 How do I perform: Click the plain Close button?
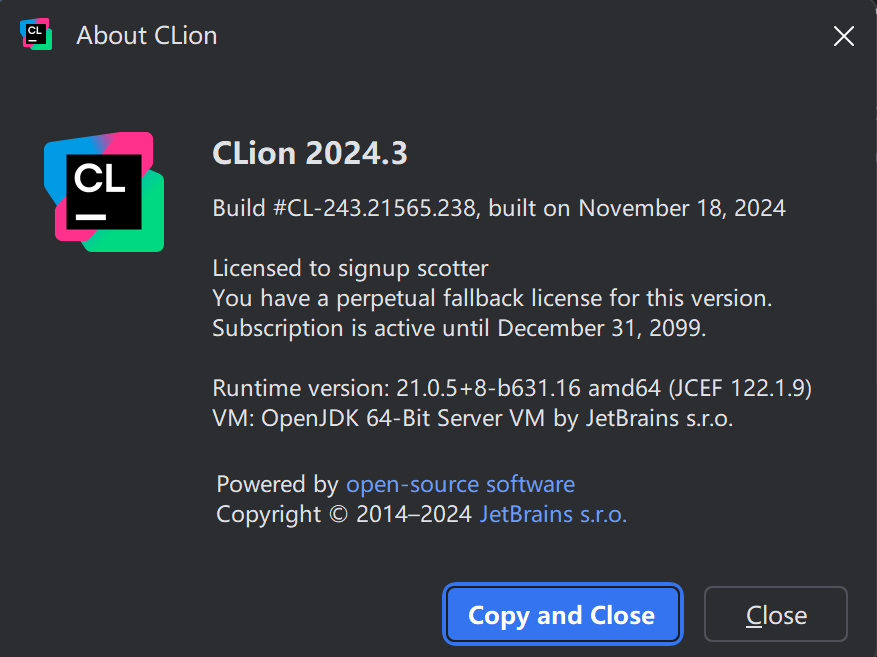tap(776, 615)
